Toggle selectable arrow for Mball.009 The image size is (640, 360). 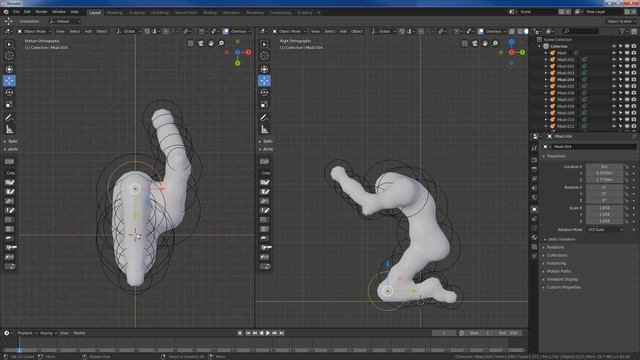tap(620, 113)
